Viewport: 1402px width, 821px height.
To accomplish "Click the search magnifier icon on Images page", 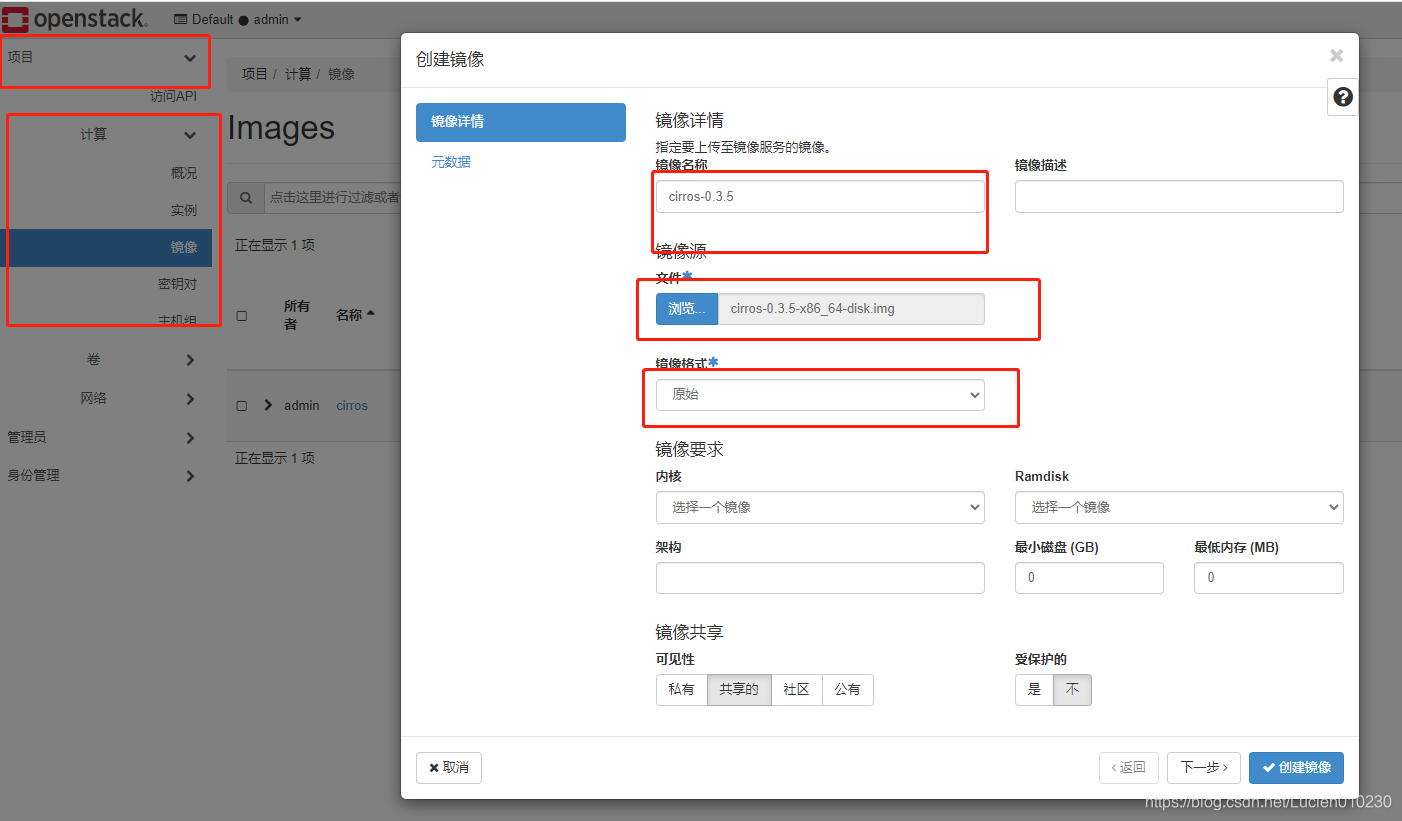I will click(245, 197).
